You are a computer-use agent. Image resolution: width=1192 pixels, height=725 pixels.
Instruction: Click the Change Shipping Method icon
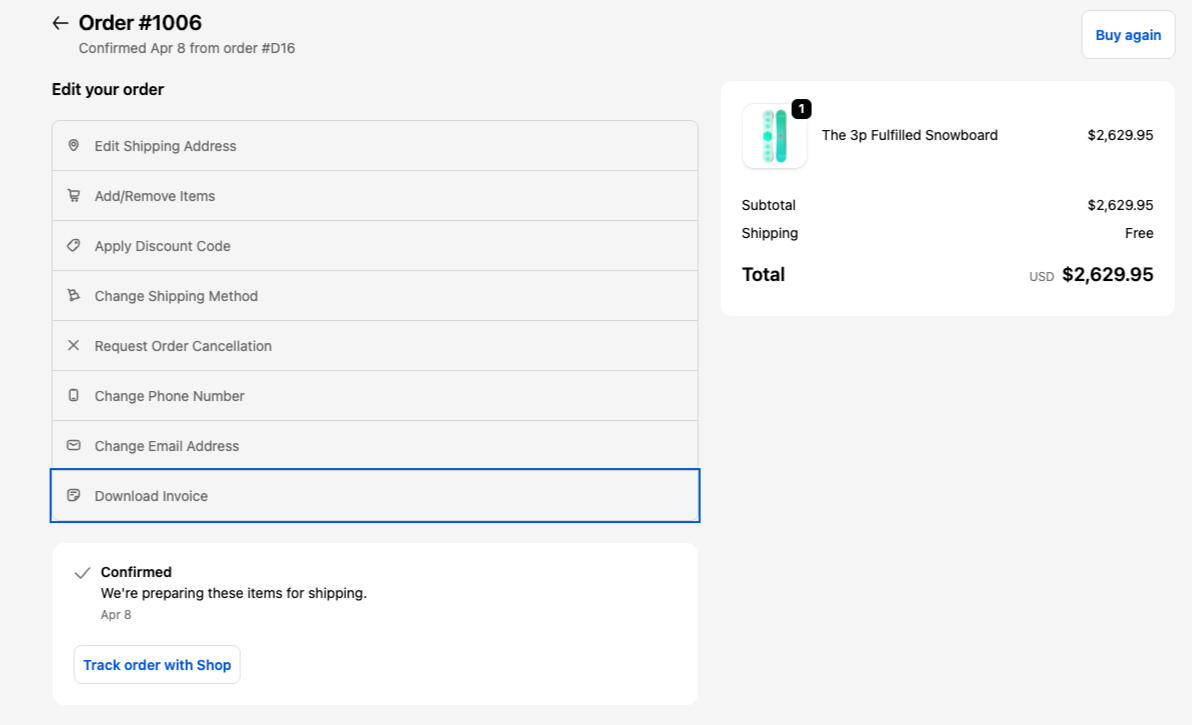click(73, 296)
